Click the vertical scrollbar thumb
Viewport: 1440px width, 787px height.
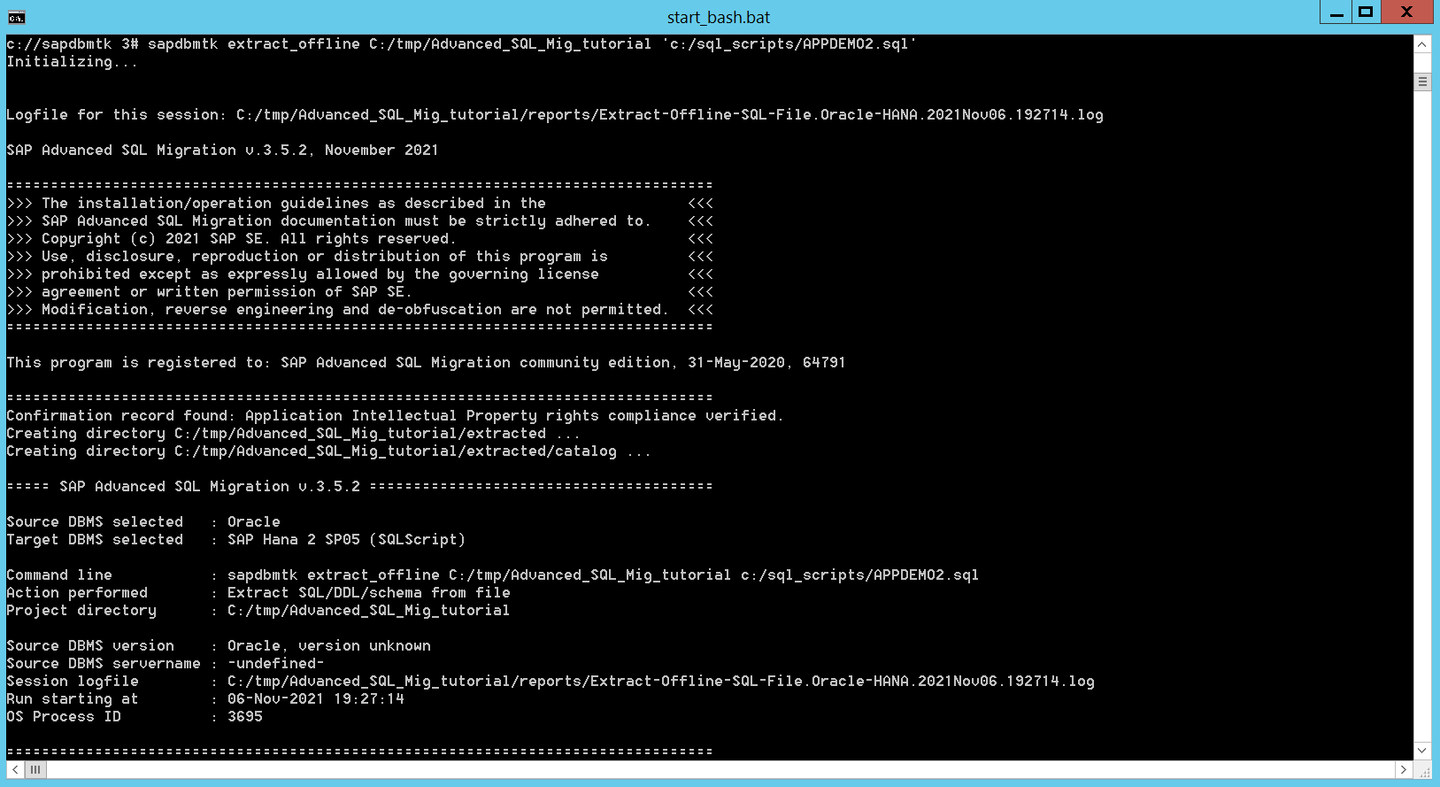coord(1423,82)
